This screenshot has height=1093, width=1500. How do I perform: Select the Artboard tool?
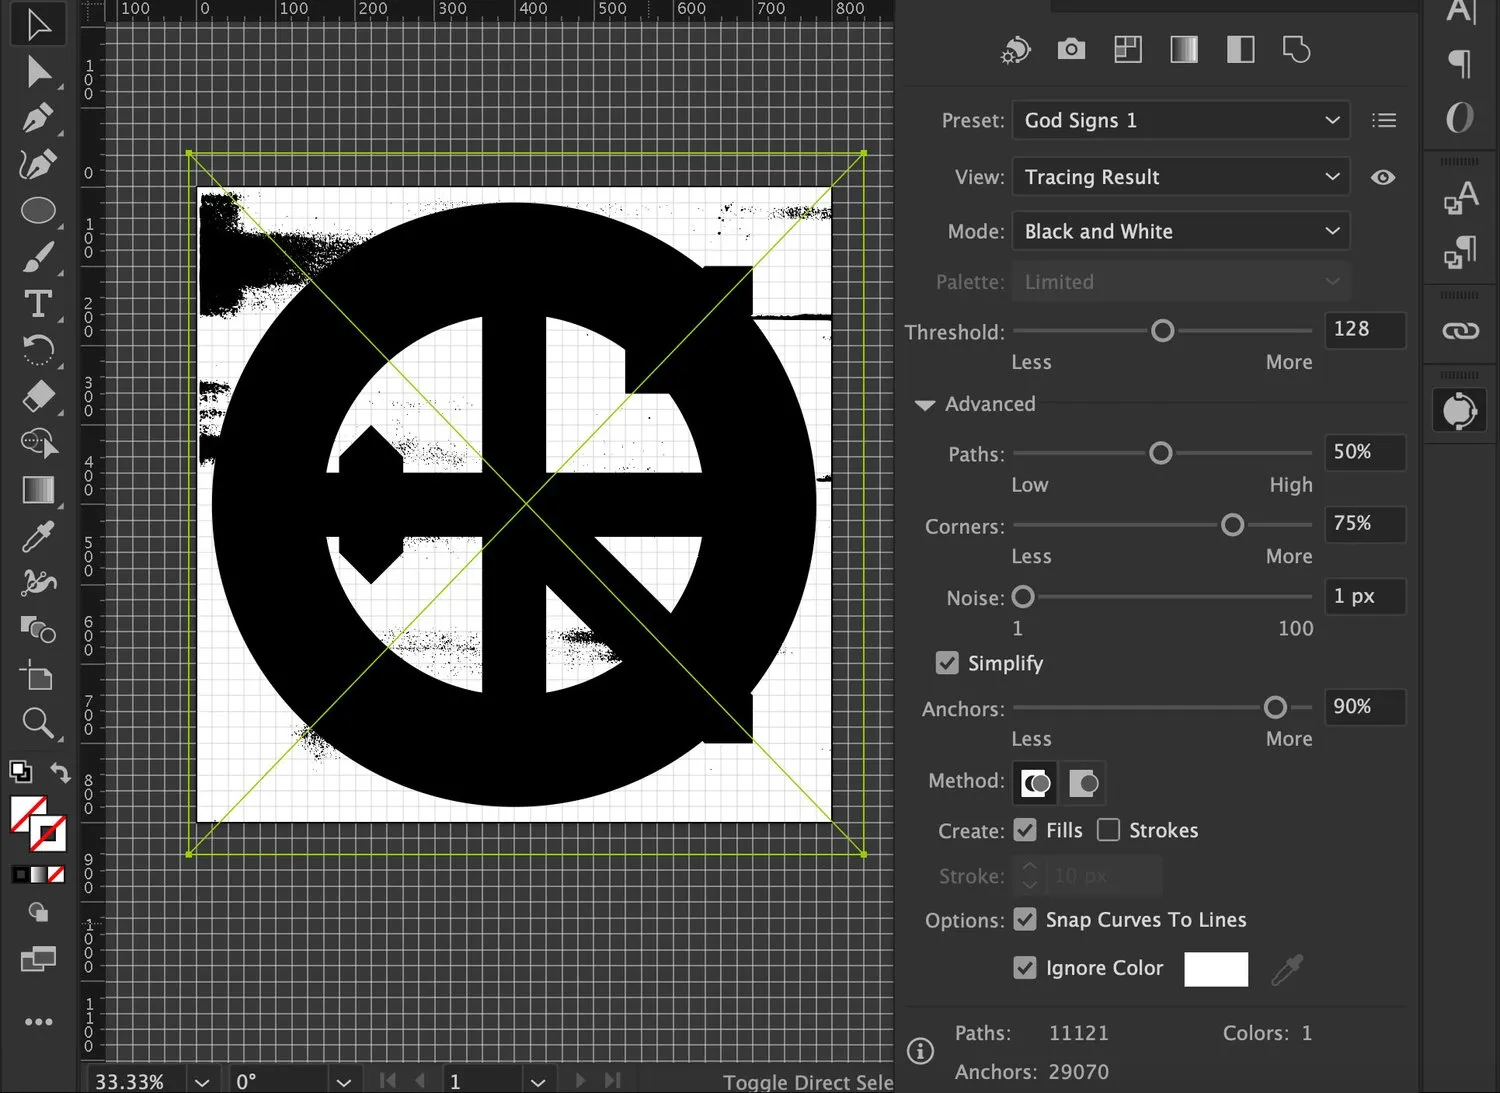38,676
